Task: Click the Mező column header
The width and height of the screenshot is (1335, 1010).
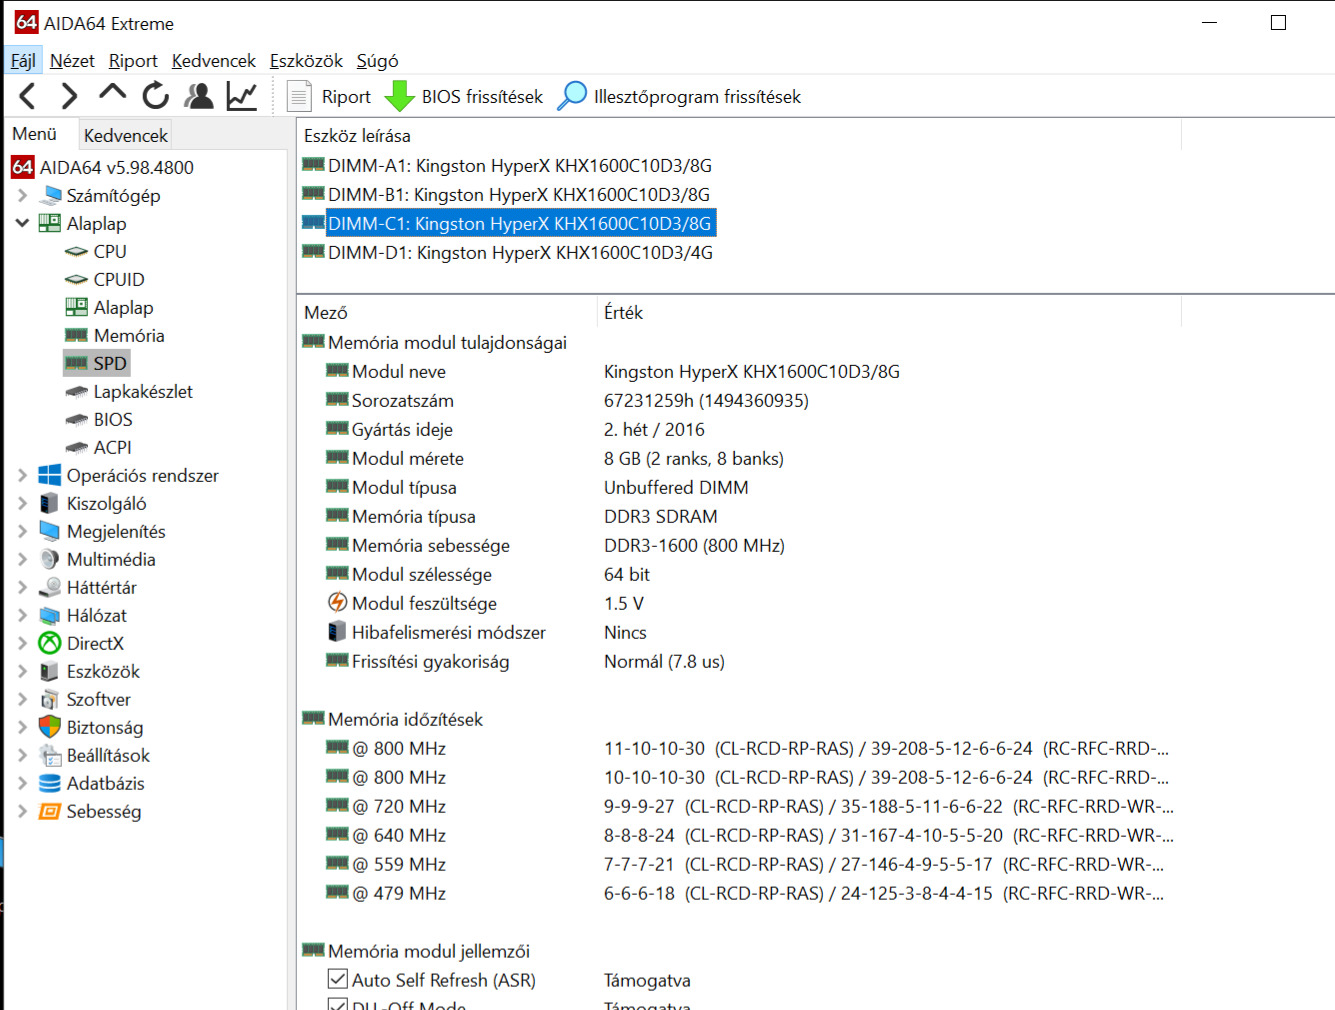Action: click(x=447, y=312)
